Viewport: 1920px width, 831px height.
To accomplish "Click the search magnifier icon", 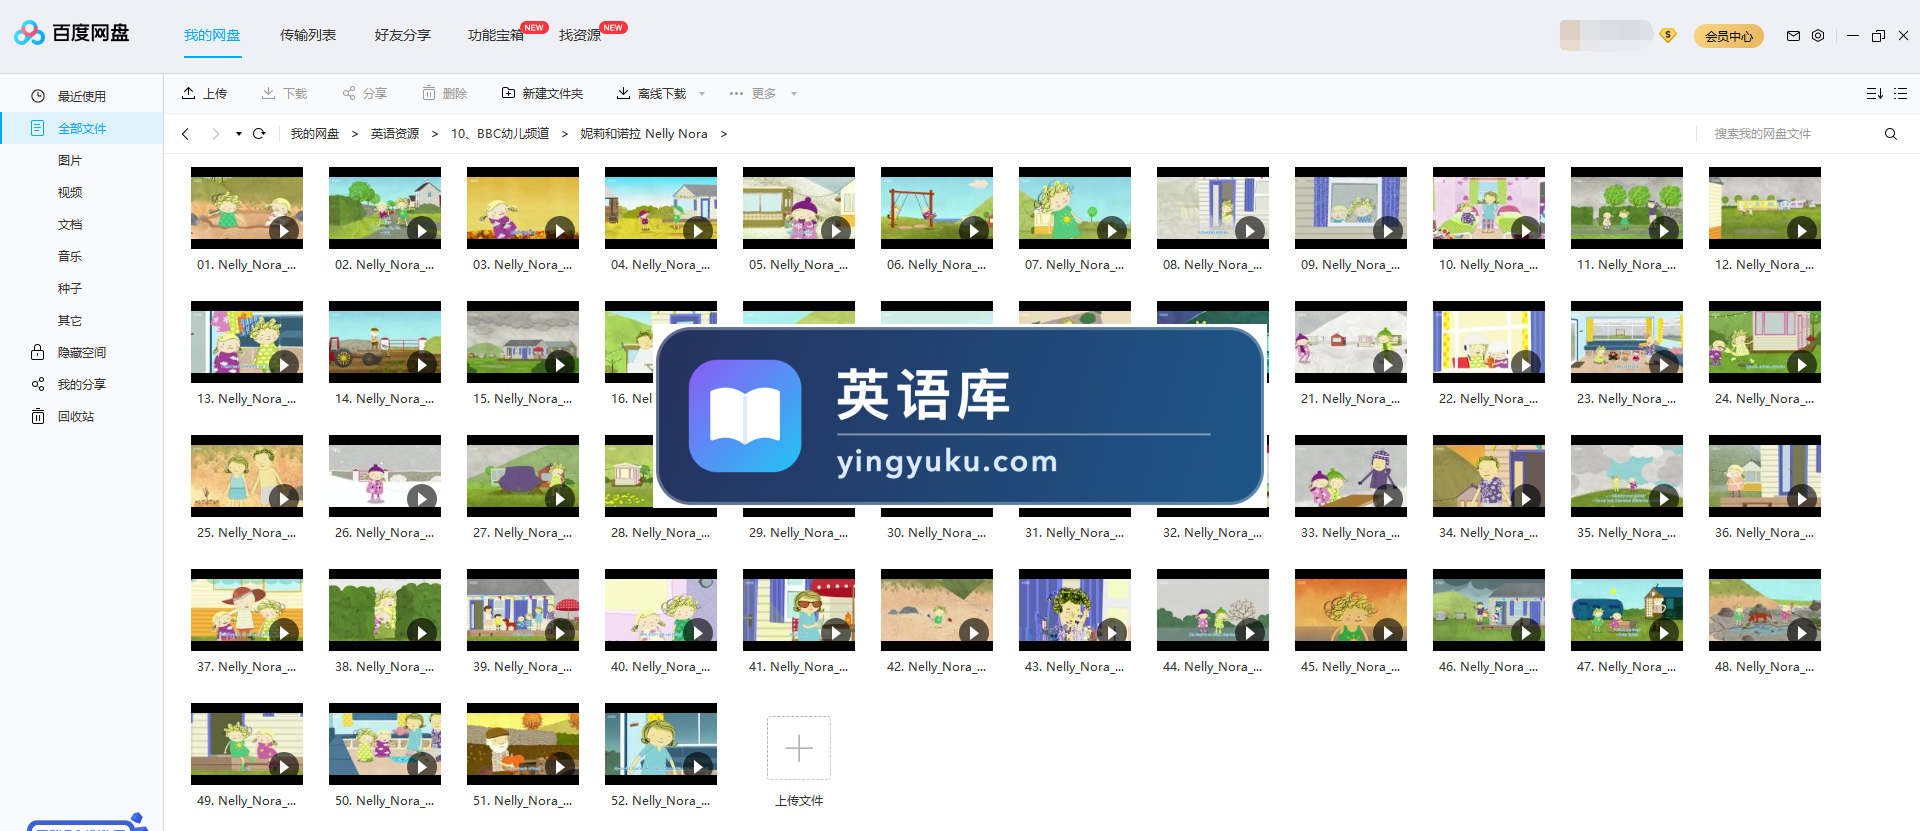I will click(x=1891, y=134).
